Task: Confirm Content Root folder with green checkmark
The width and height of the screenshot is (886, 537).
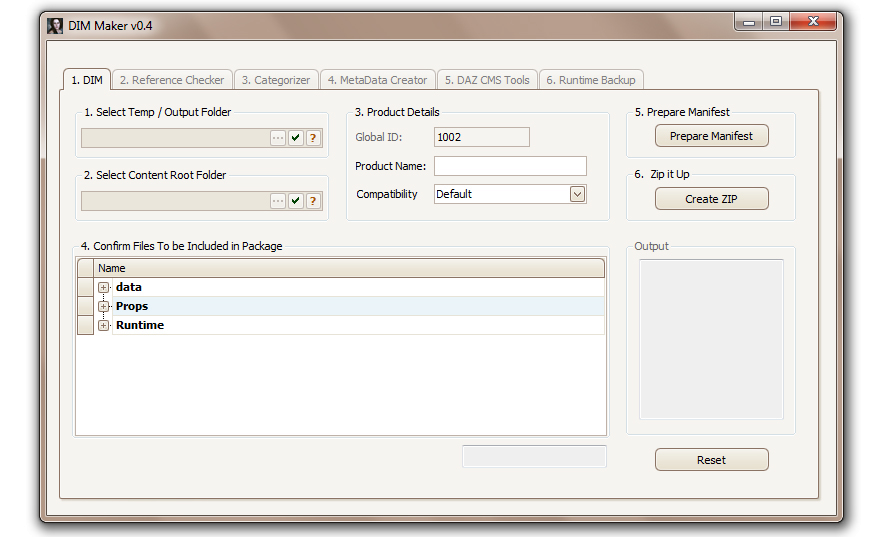Action: 296,201
